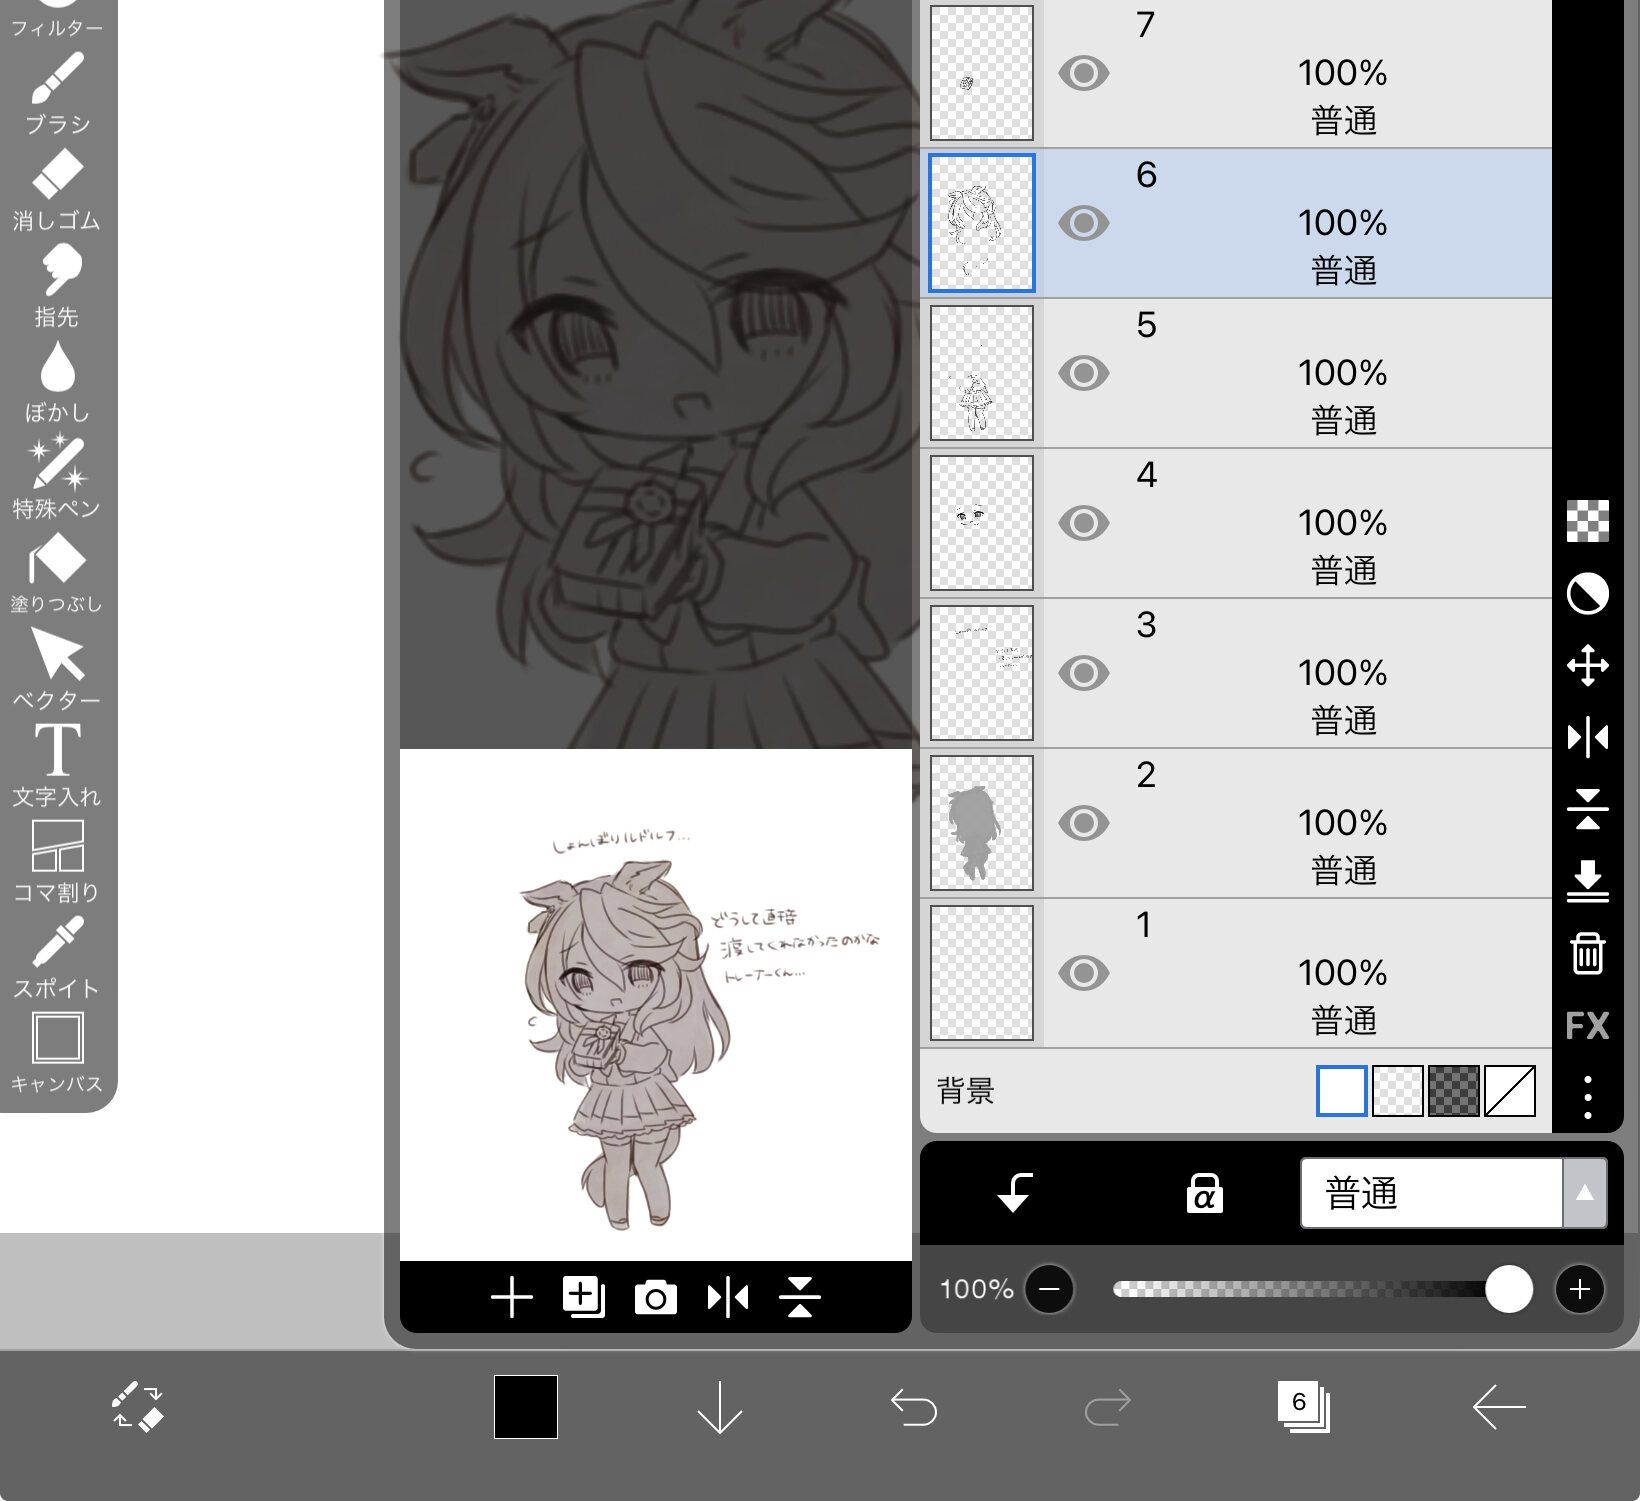The image size is (1640, 1501).
Task: Select layer 1 empty thumbnail
Action: pyautogui.click(x=982, y=973)
